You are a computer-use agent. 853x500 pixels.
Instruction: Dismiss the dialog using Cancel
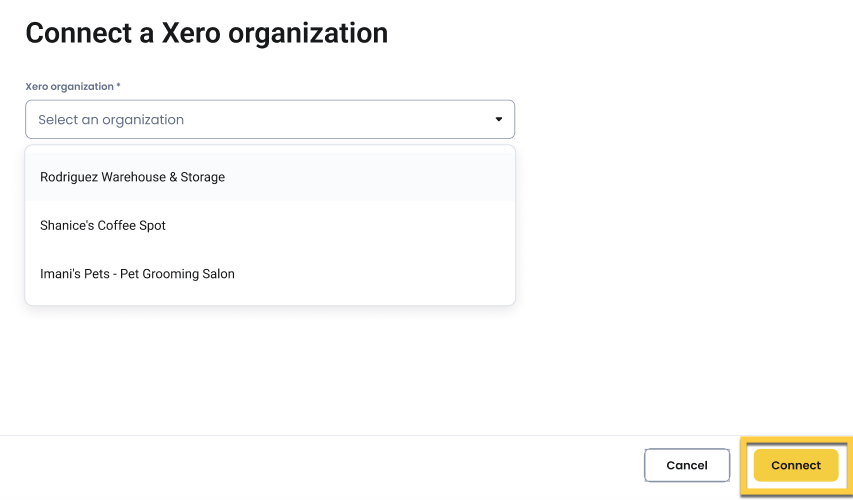tap(687, 465)
